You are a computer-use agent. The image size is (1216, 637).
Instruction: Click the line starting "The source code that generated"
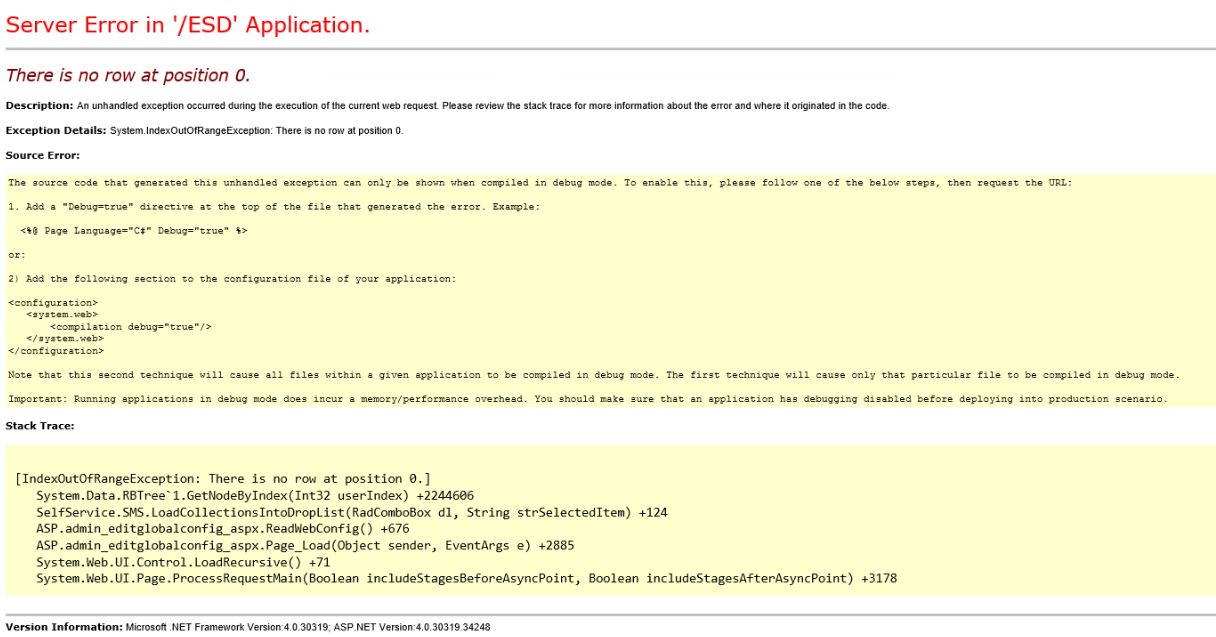pos(539,182)
